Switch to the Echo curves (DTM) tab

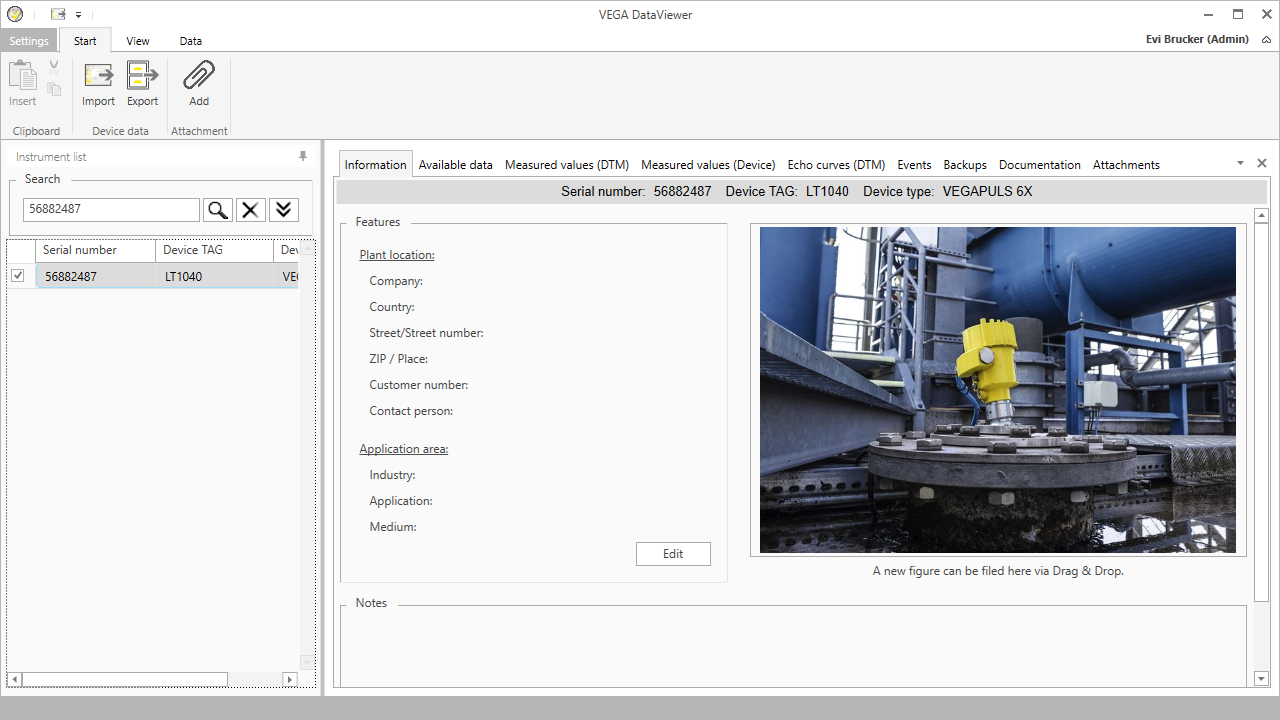(836, 164)
